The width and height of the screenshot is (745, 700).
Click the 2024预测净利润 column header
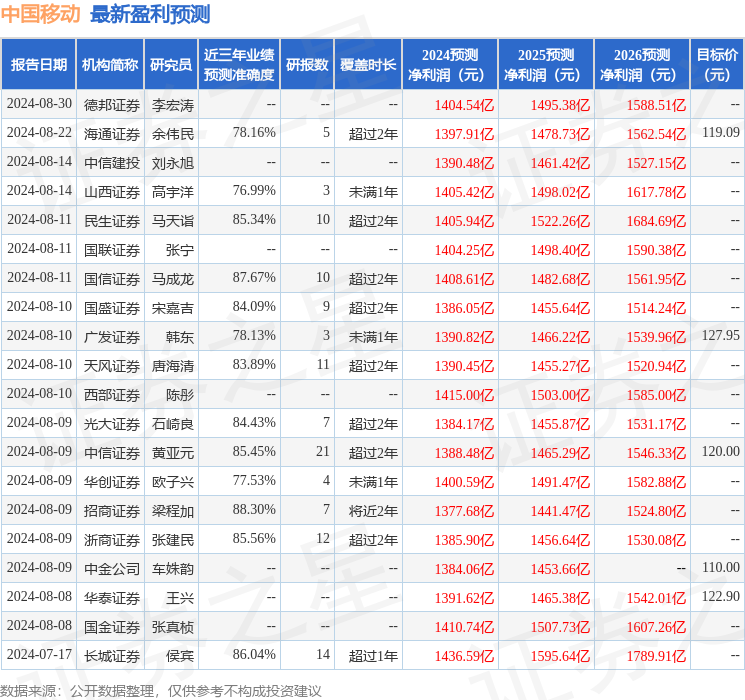(450, 65)
